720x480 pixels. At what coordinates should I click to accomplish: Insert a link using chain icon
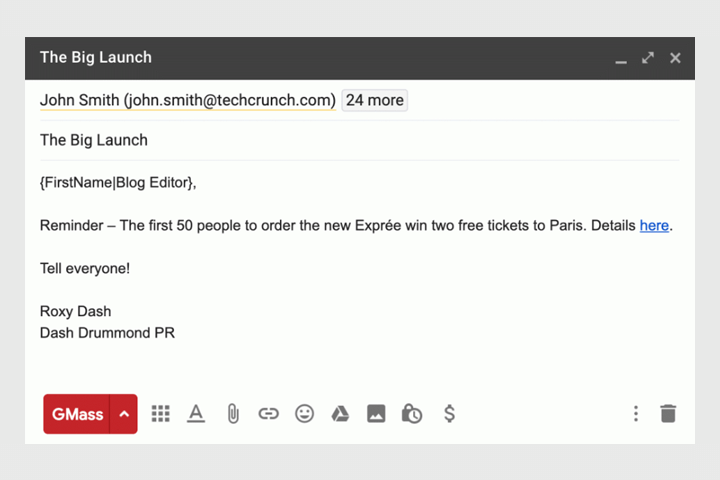[x=268, y=413]
